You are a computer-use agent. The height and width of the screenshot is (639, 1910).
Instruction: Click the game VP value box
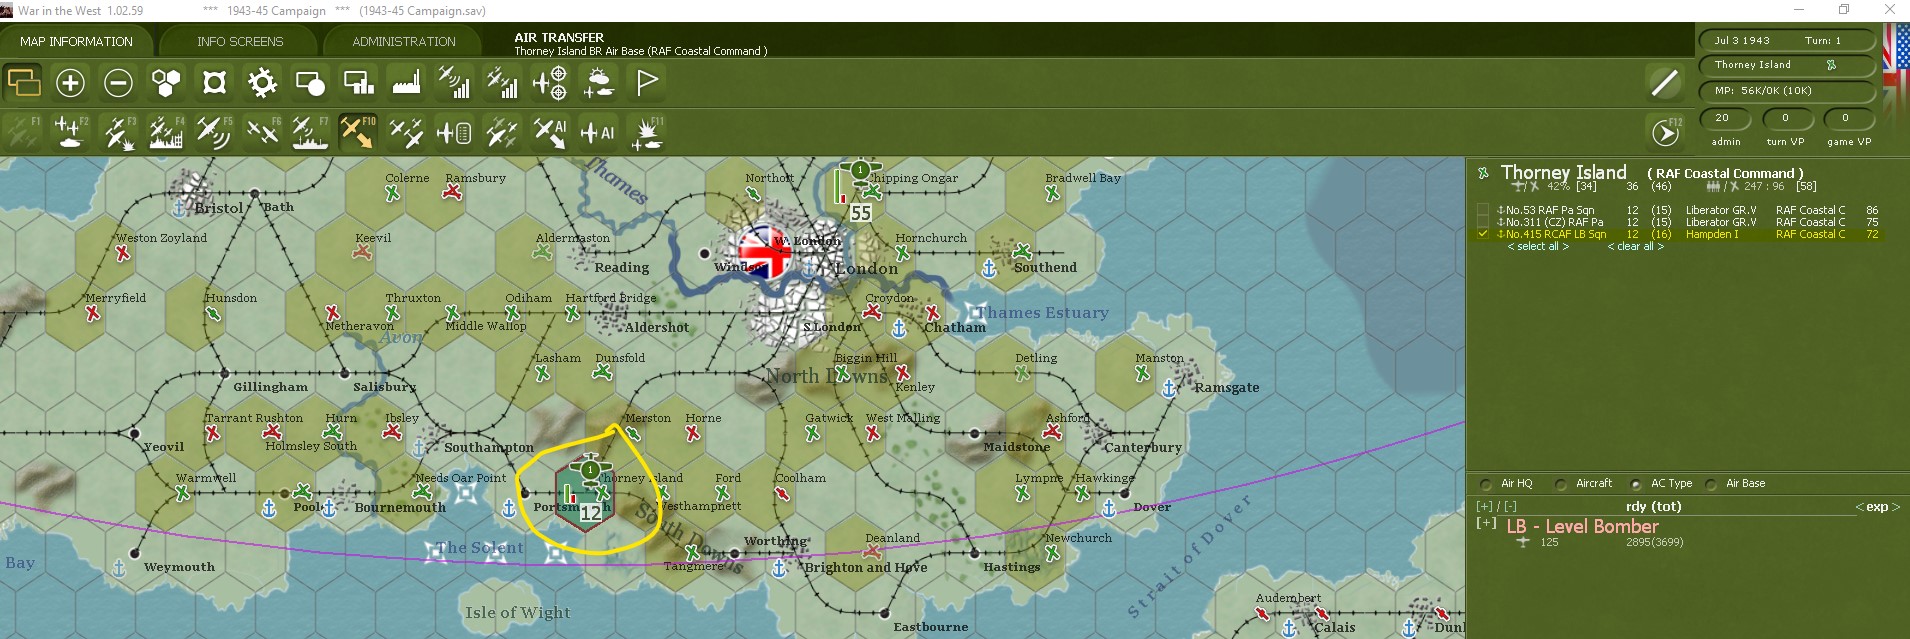(1848, 118)
